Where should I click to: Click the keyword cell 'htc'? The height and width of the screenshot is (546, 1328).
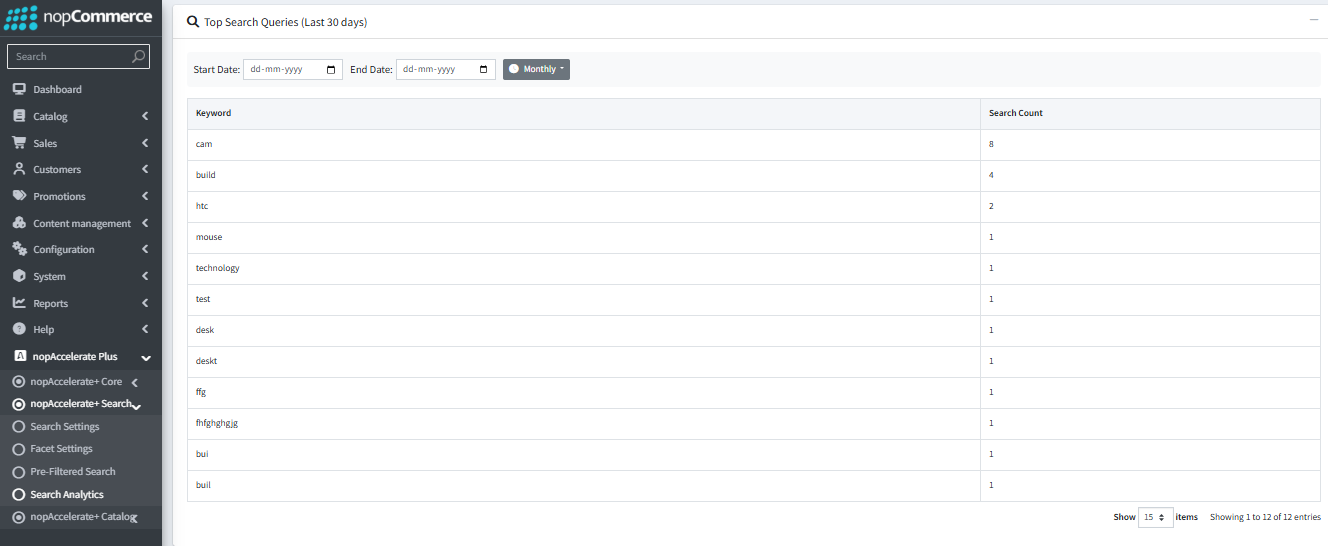click(583, 206)
